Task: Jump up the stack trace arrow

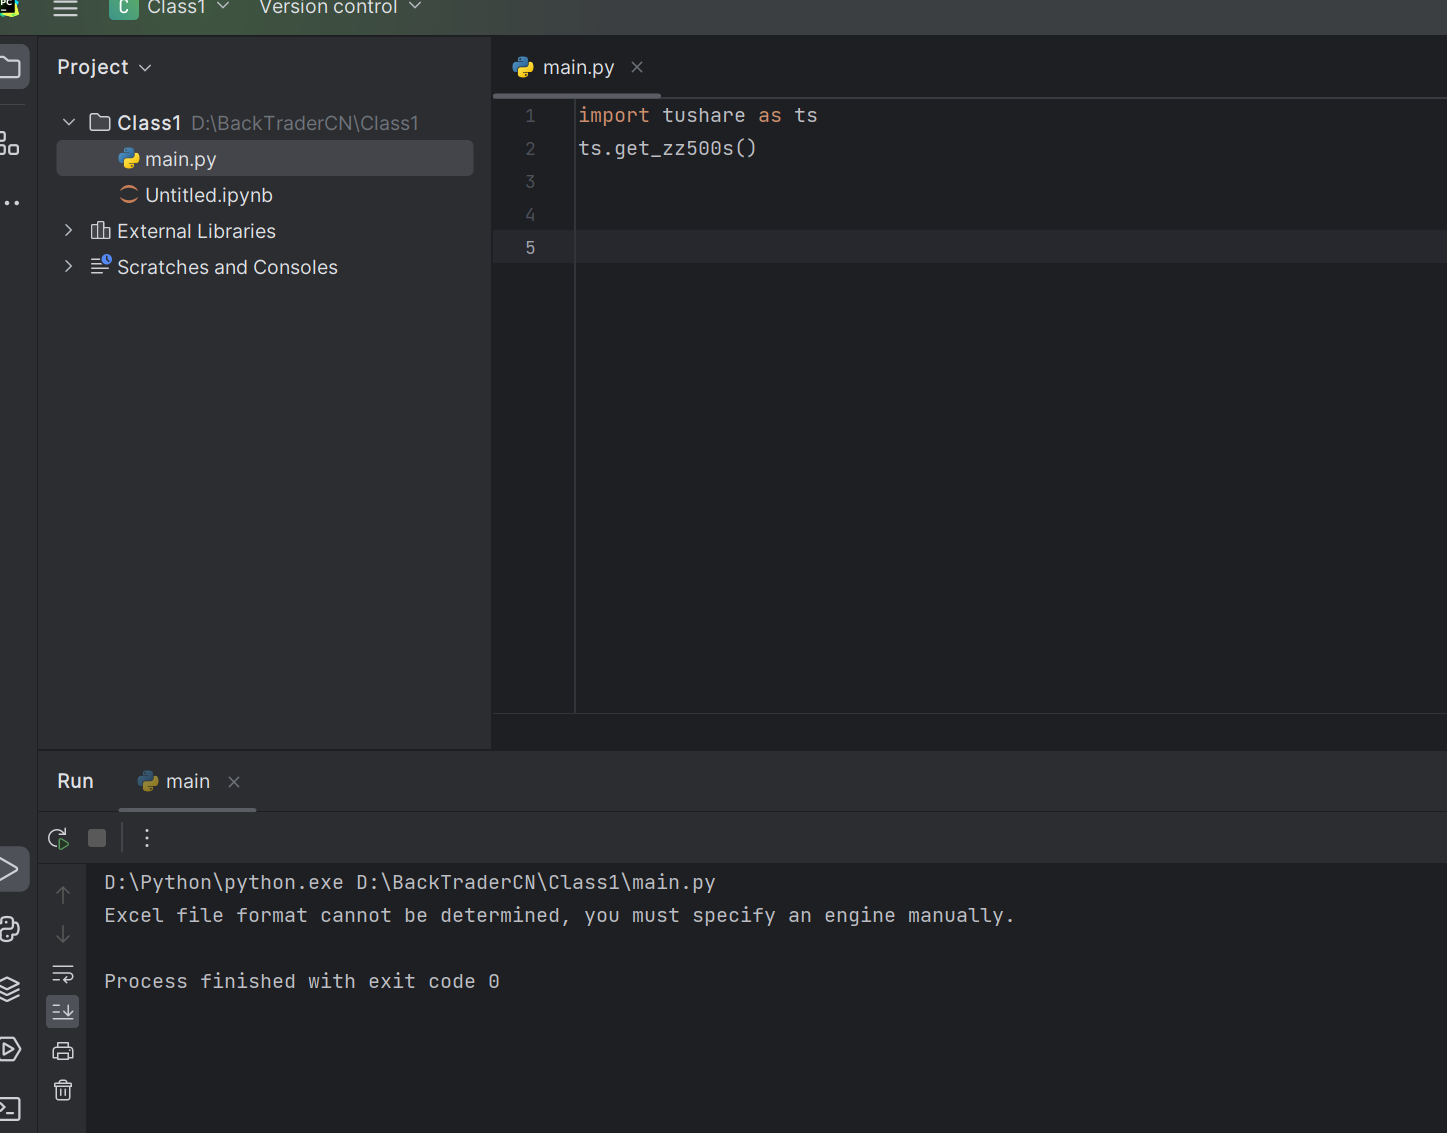Action: tap(63, 894)
